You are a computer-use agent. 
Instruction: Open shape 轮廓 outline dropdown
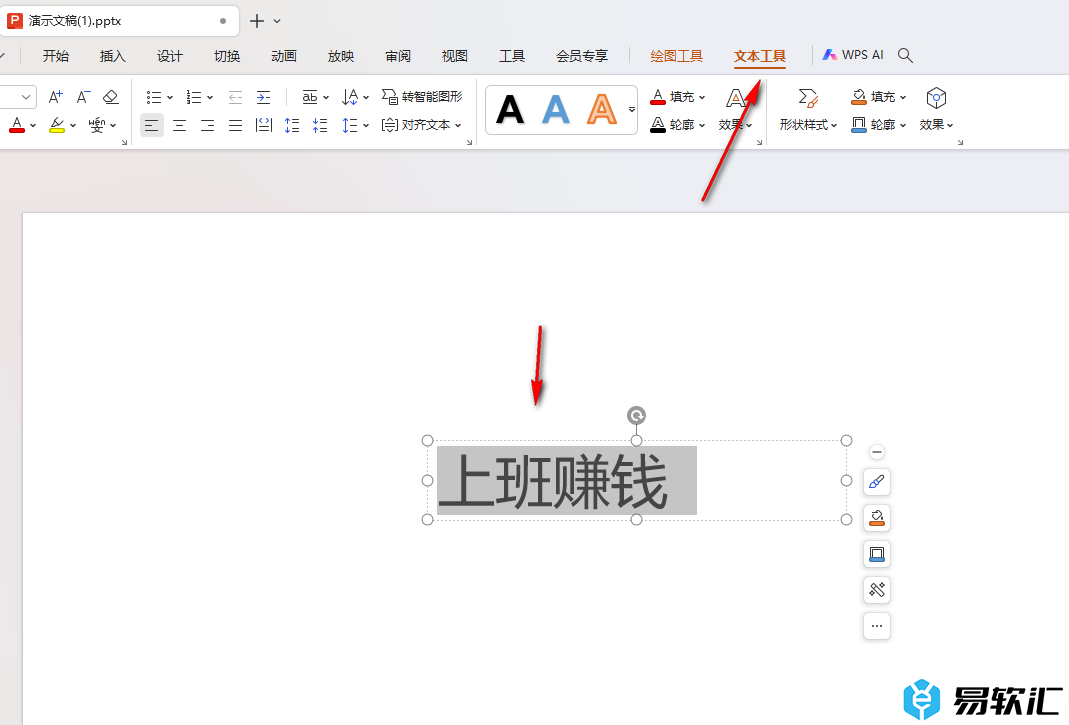879,125
